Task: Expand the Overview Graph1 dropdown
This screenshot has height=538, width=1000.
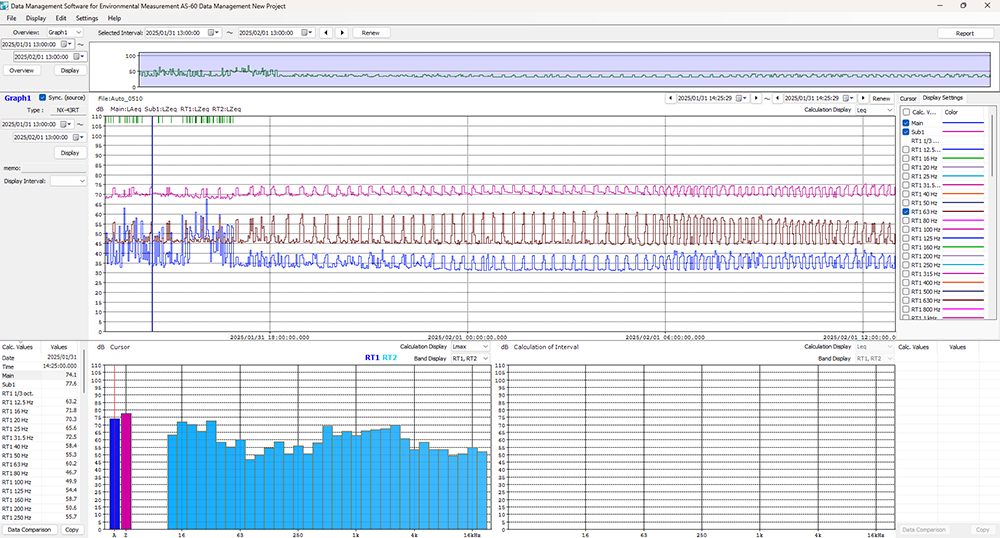Action: coord(65,33)
